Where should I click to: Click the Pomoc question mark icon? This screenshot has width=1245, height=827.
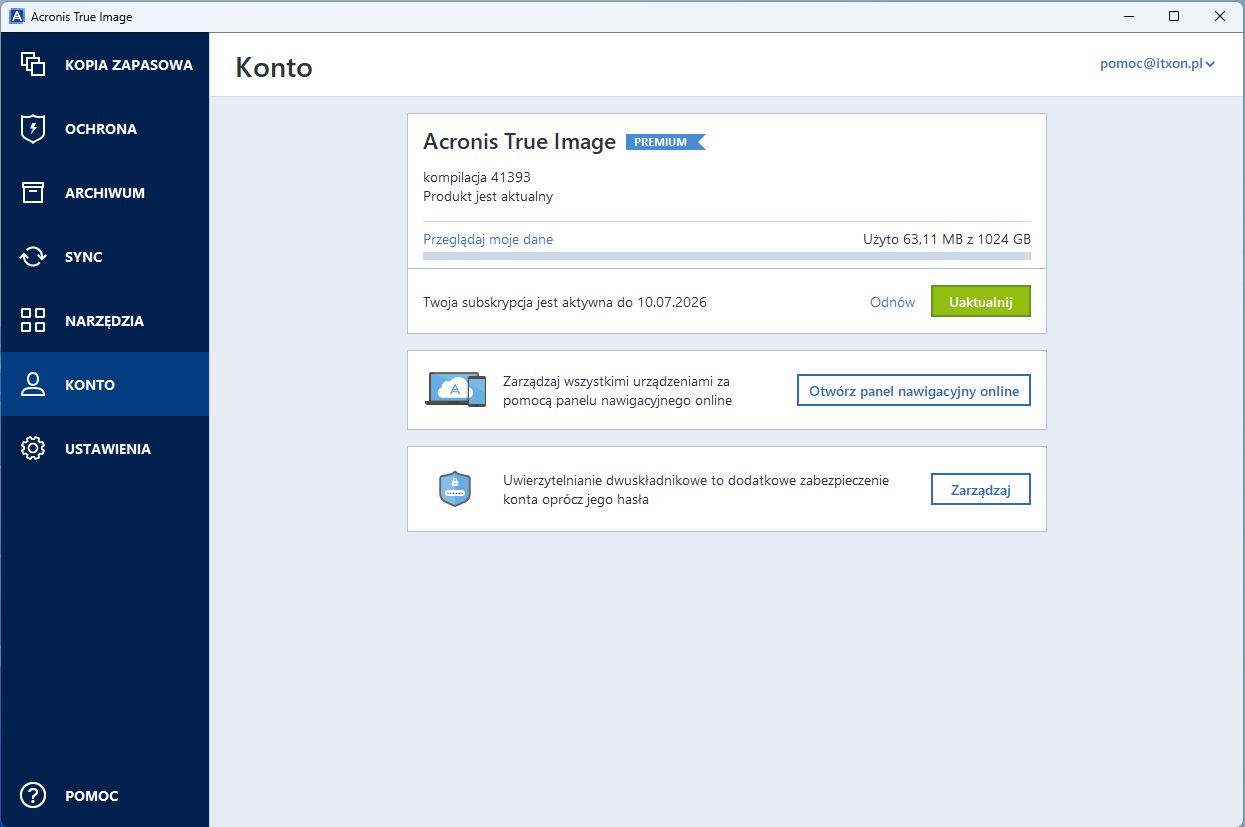coord(33,796)
